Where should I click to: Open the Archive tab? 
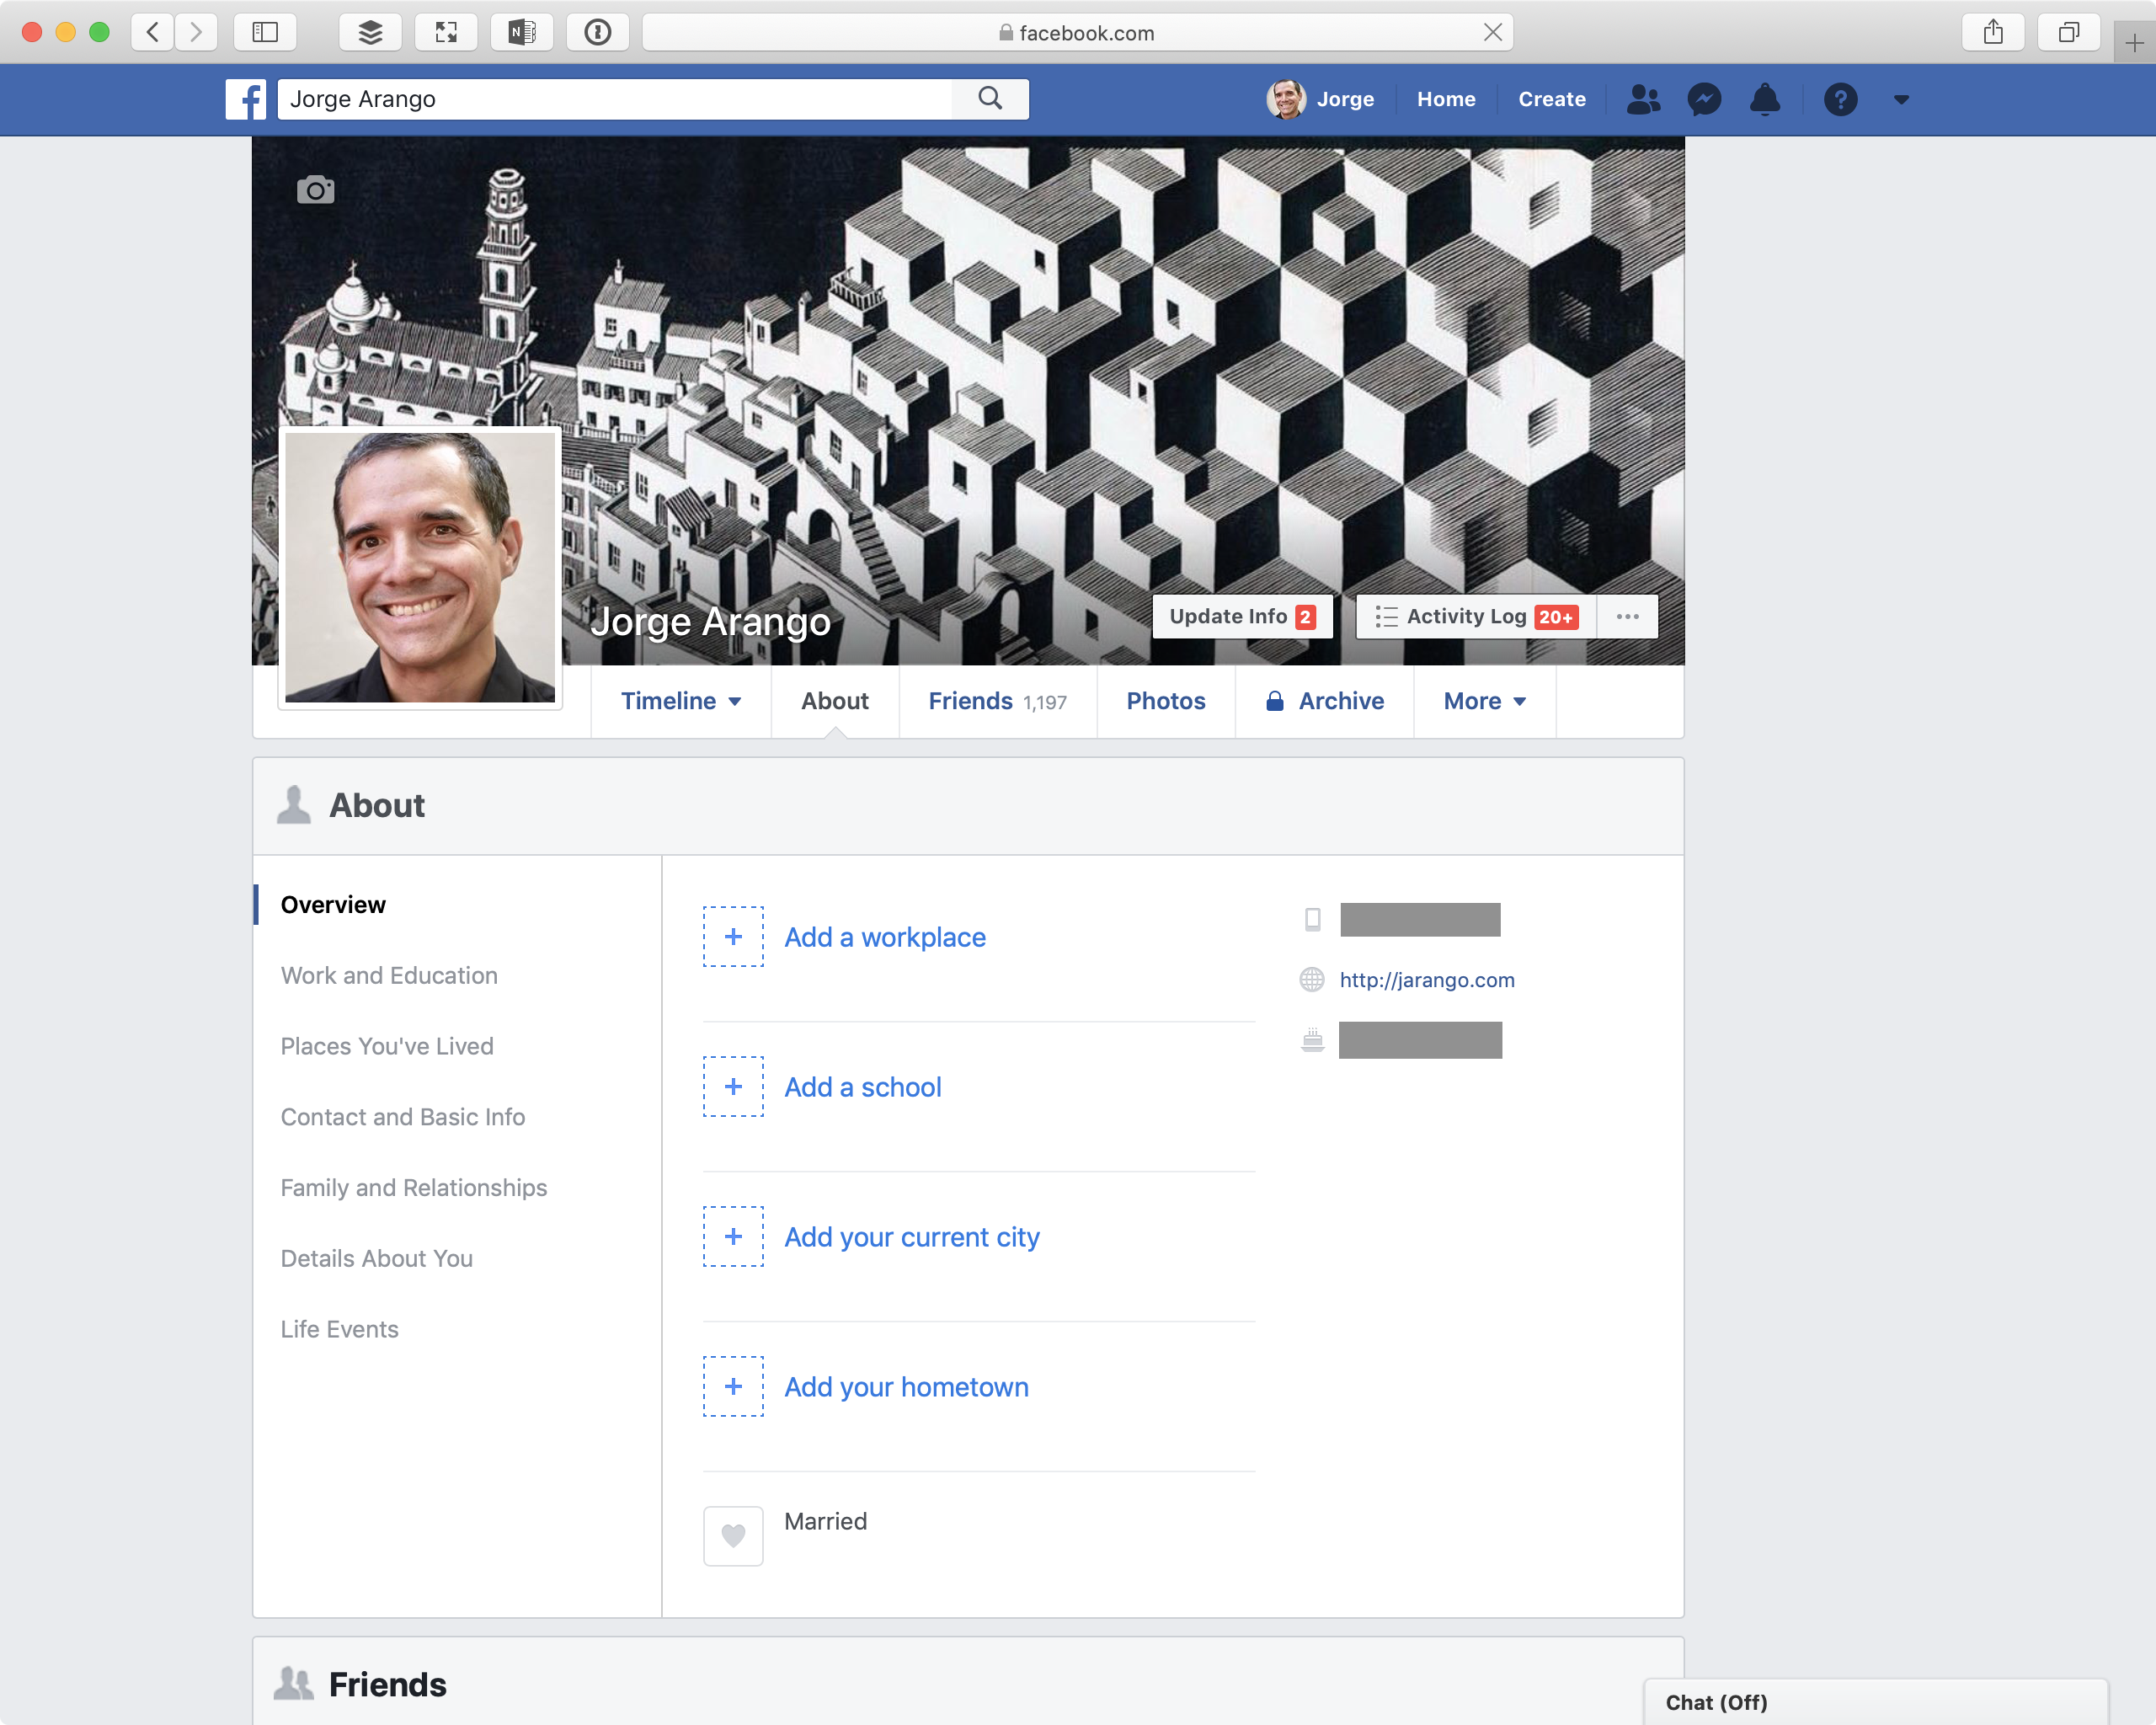click(x=1325, y=701)
